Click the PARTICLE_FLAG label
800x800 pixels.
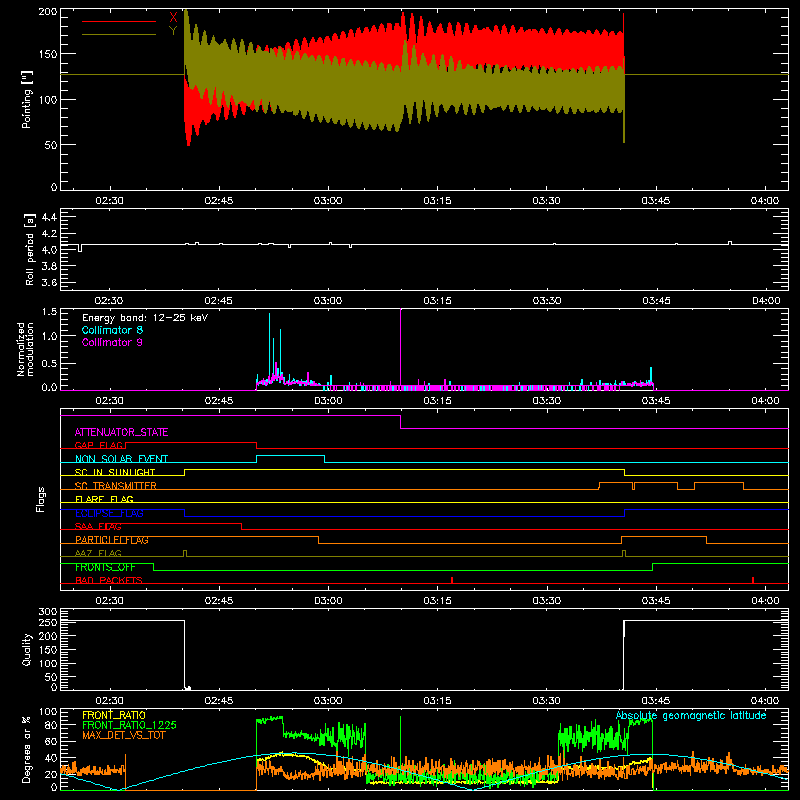tap(112, 540)
